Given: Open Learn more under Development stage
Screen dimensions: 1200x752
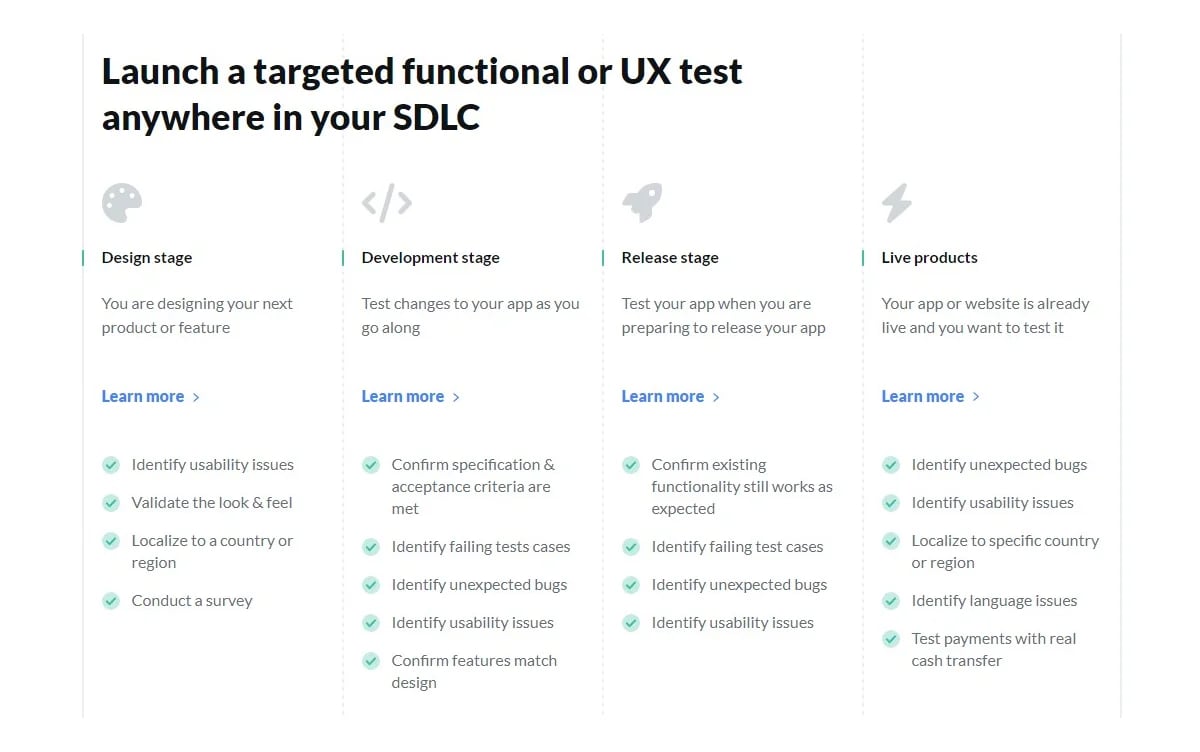Looking at the screenshot, I should [403, 396].
